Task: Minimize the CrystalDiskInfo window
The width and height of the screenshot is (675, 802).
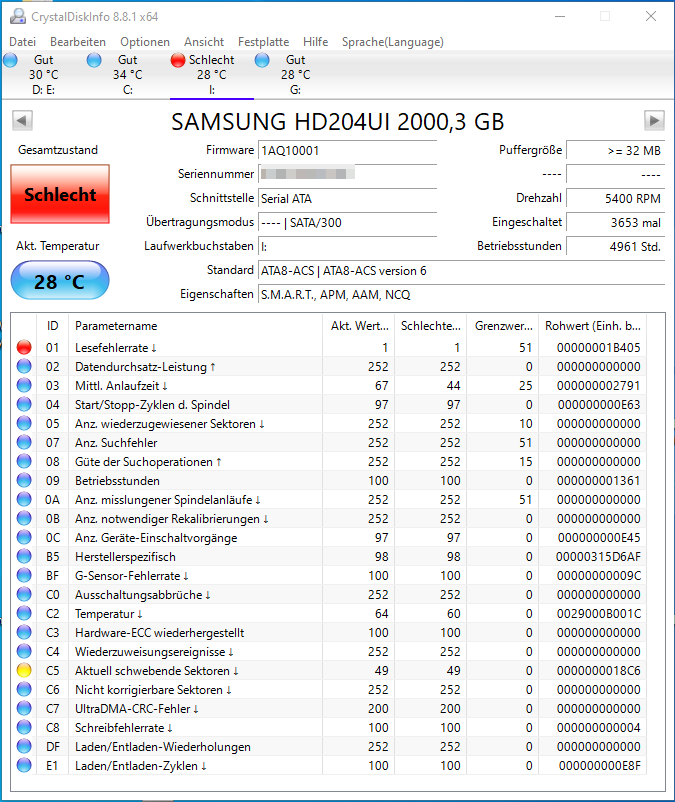Action: point(560,16)
